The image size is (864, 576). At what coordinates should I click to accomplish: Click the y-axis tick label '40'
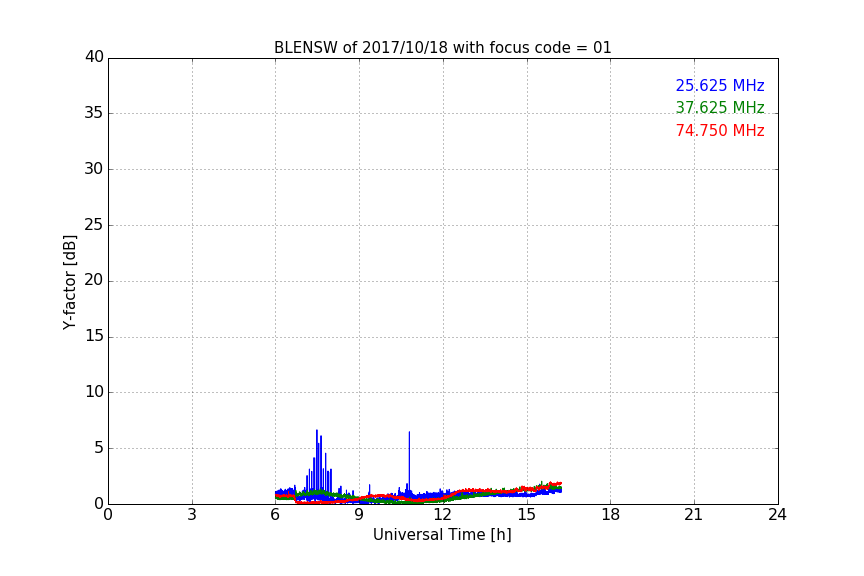[x=94, y=57]
